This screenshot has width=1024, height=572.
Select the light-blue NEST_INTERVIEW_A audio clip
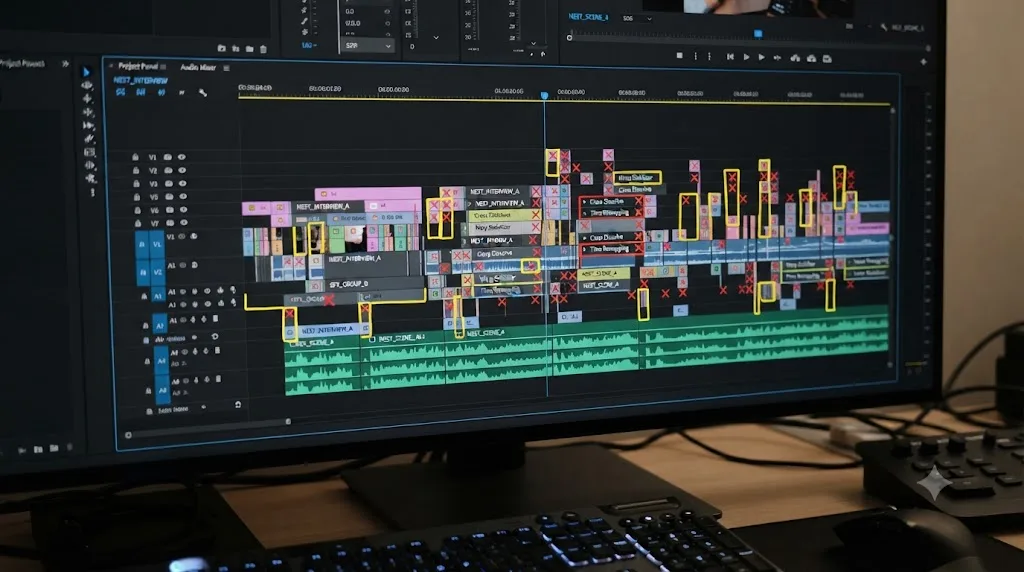331,330
